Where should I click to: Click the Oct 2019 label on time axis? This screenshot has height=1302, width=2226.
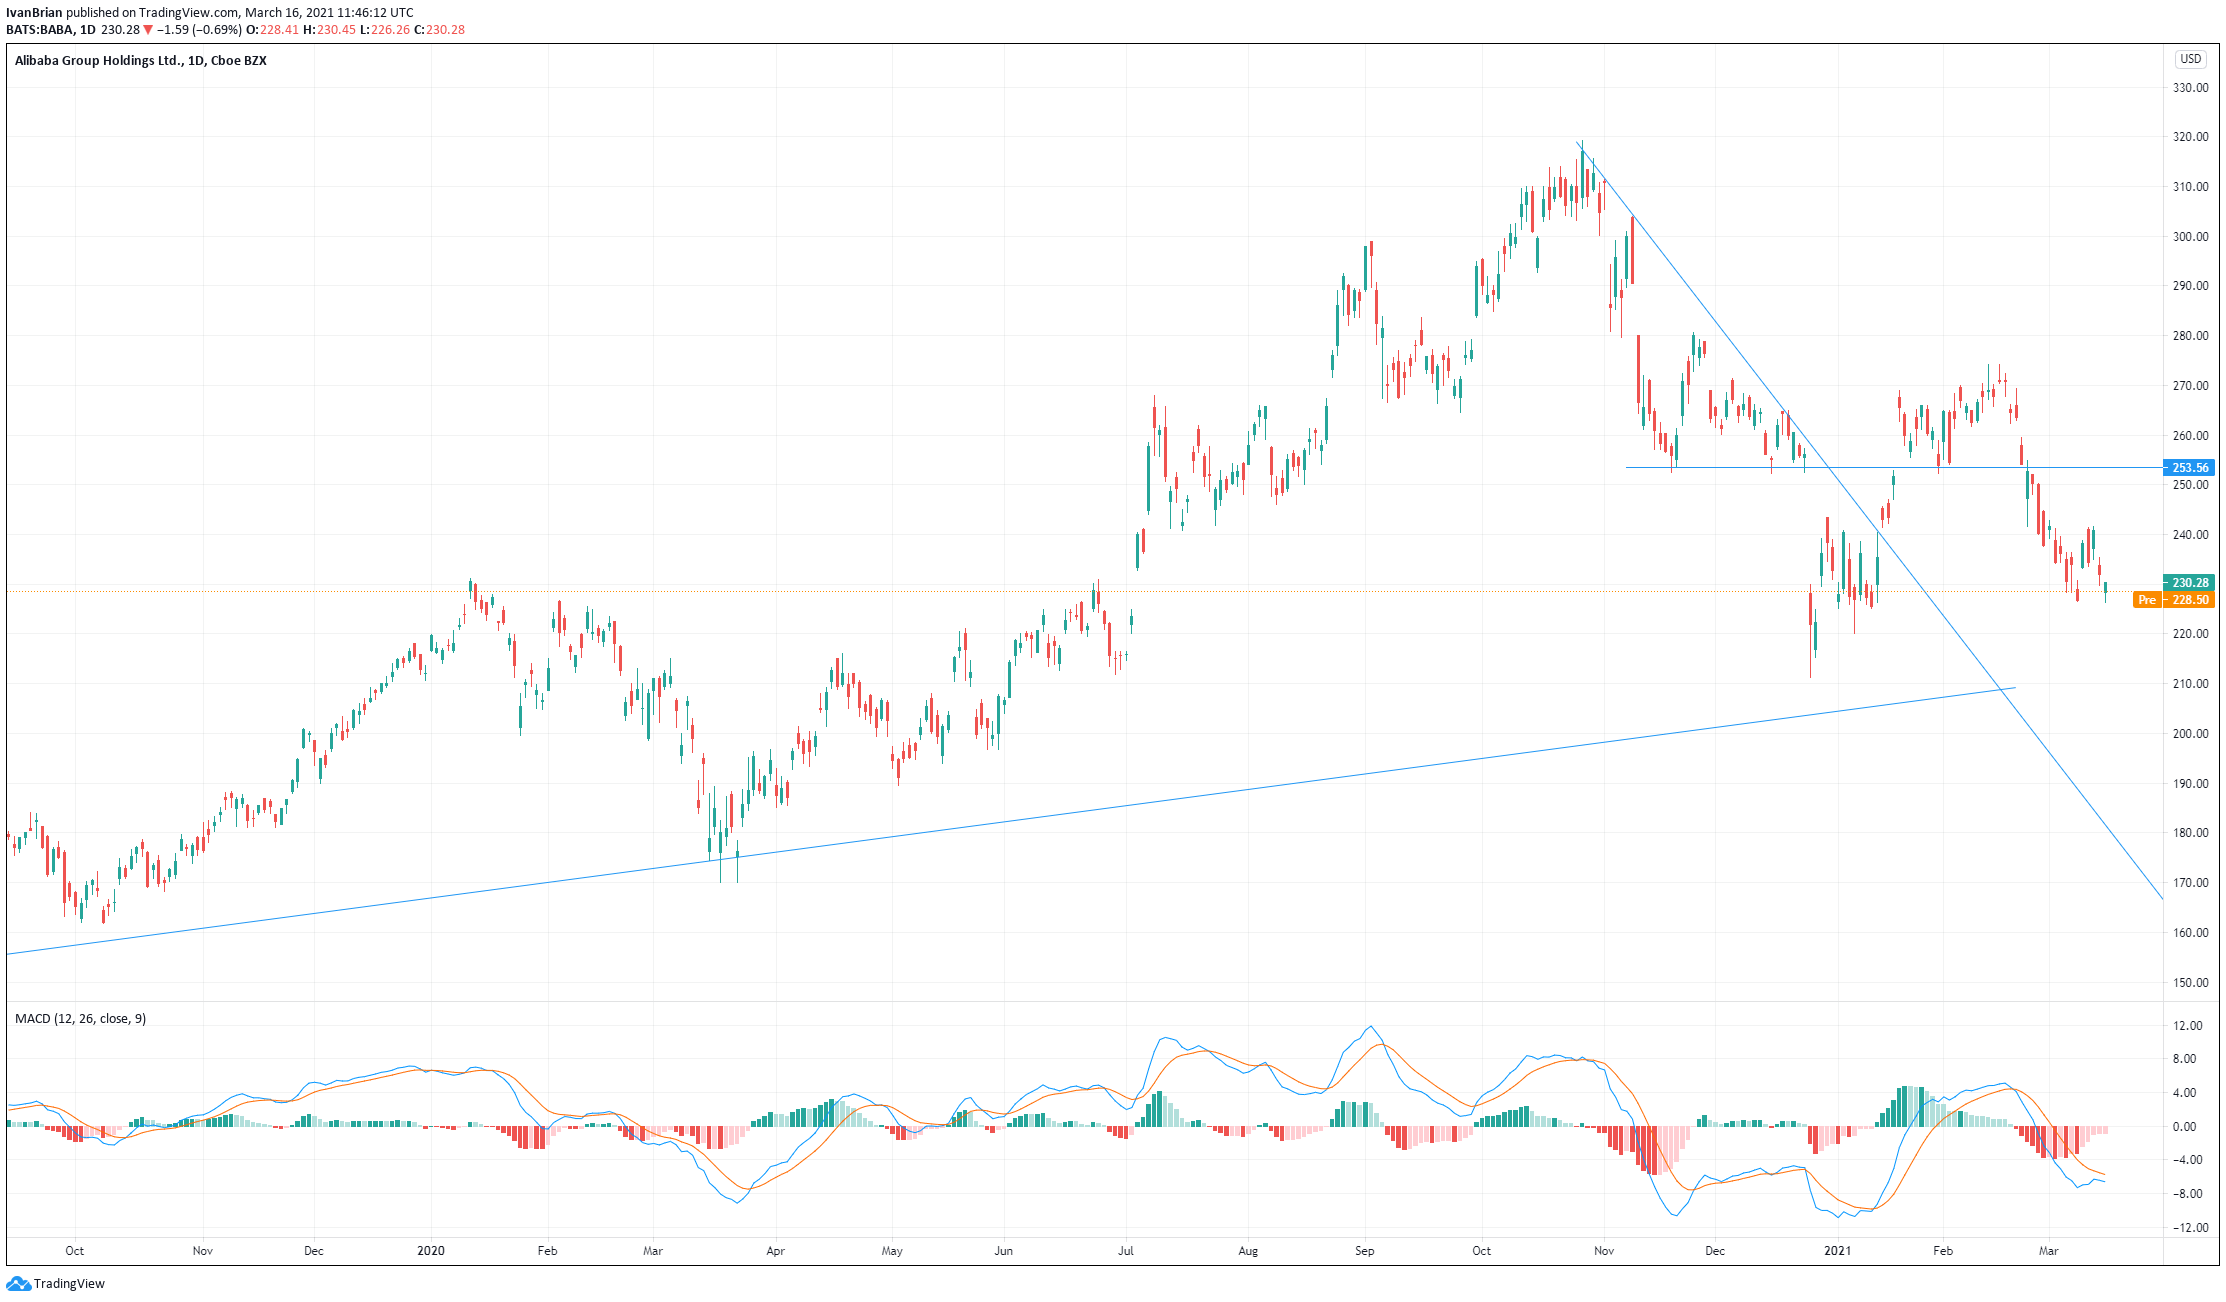[74, 1250]
